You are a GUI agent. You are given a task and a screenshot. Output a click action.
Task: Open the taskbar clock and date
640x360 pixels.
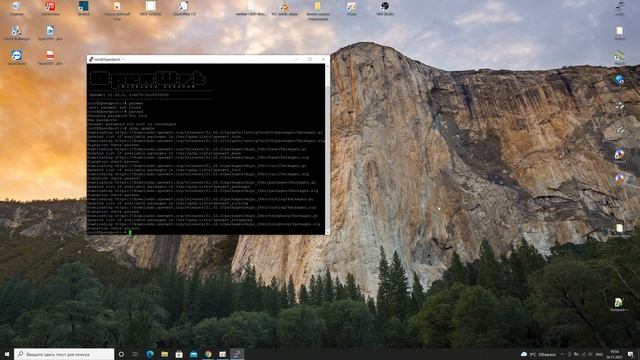tap(614, 354)
